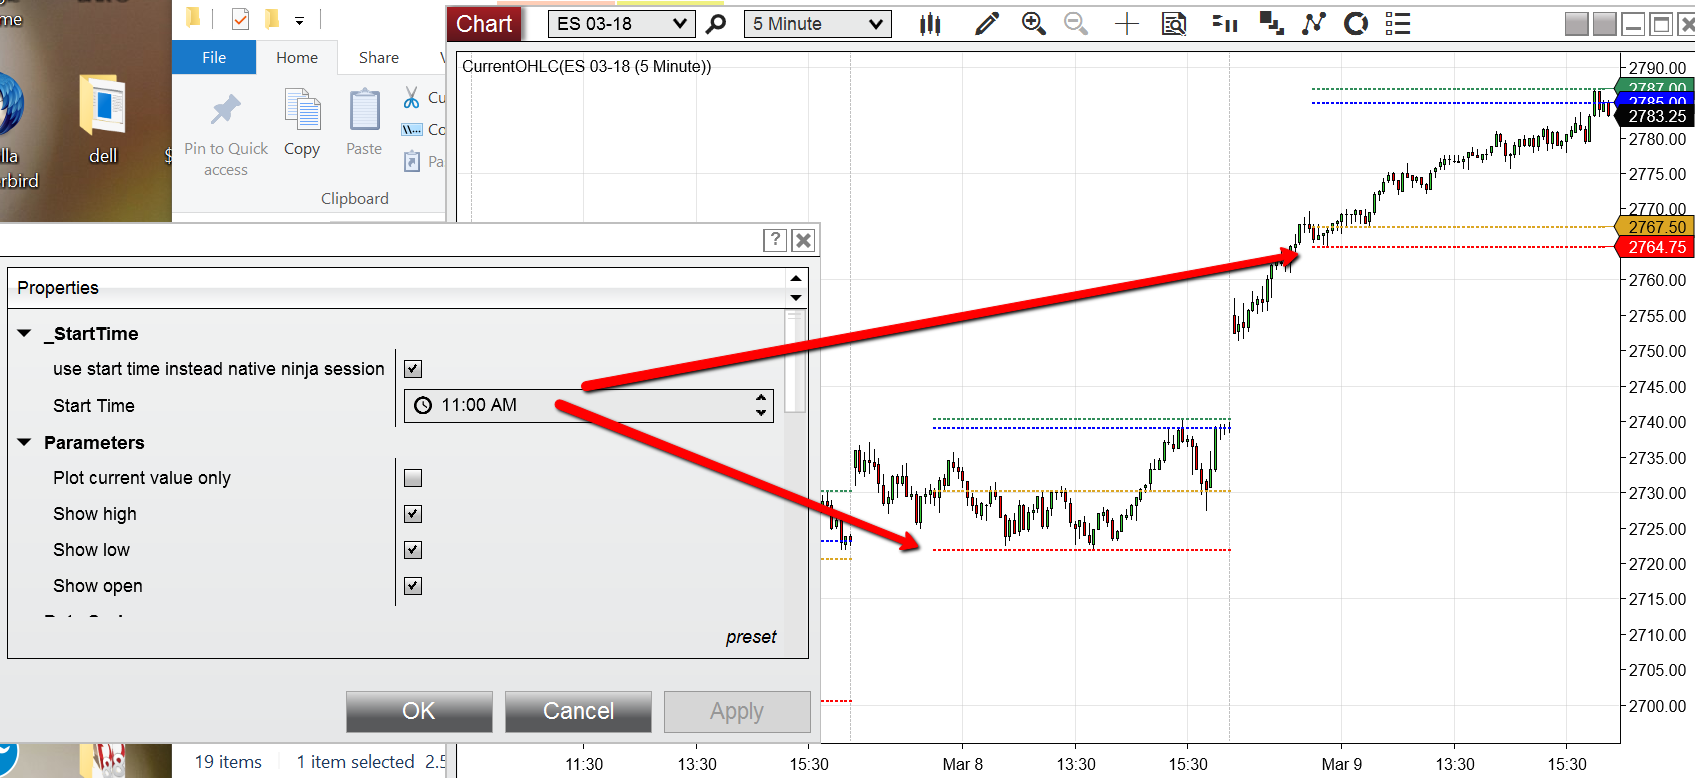Click the first gray square button right of chart toolbar

point(1577,24)
